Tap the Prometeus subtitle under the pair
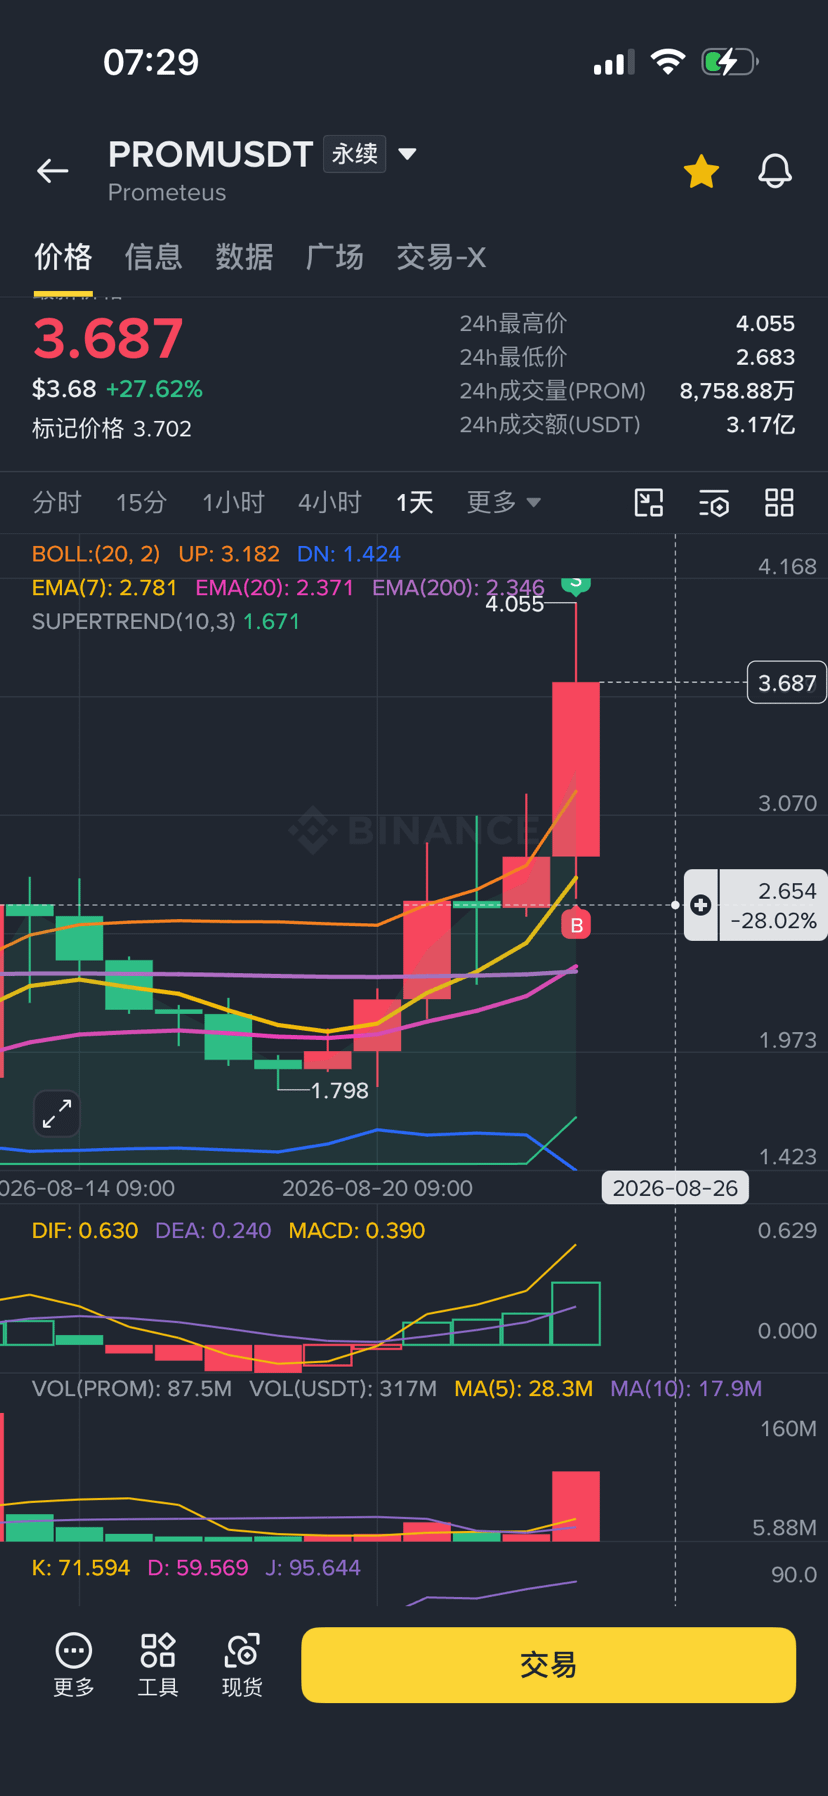Viewport: 828px width, 1796px height. coord(167,192)
